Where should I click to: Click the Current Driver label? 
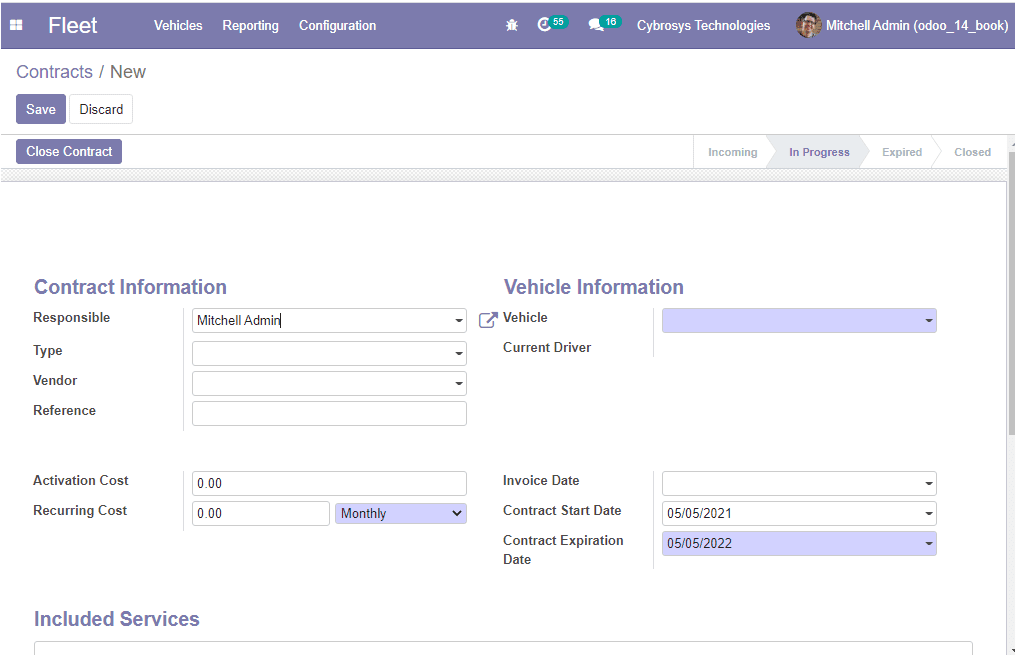pos(547,347)
